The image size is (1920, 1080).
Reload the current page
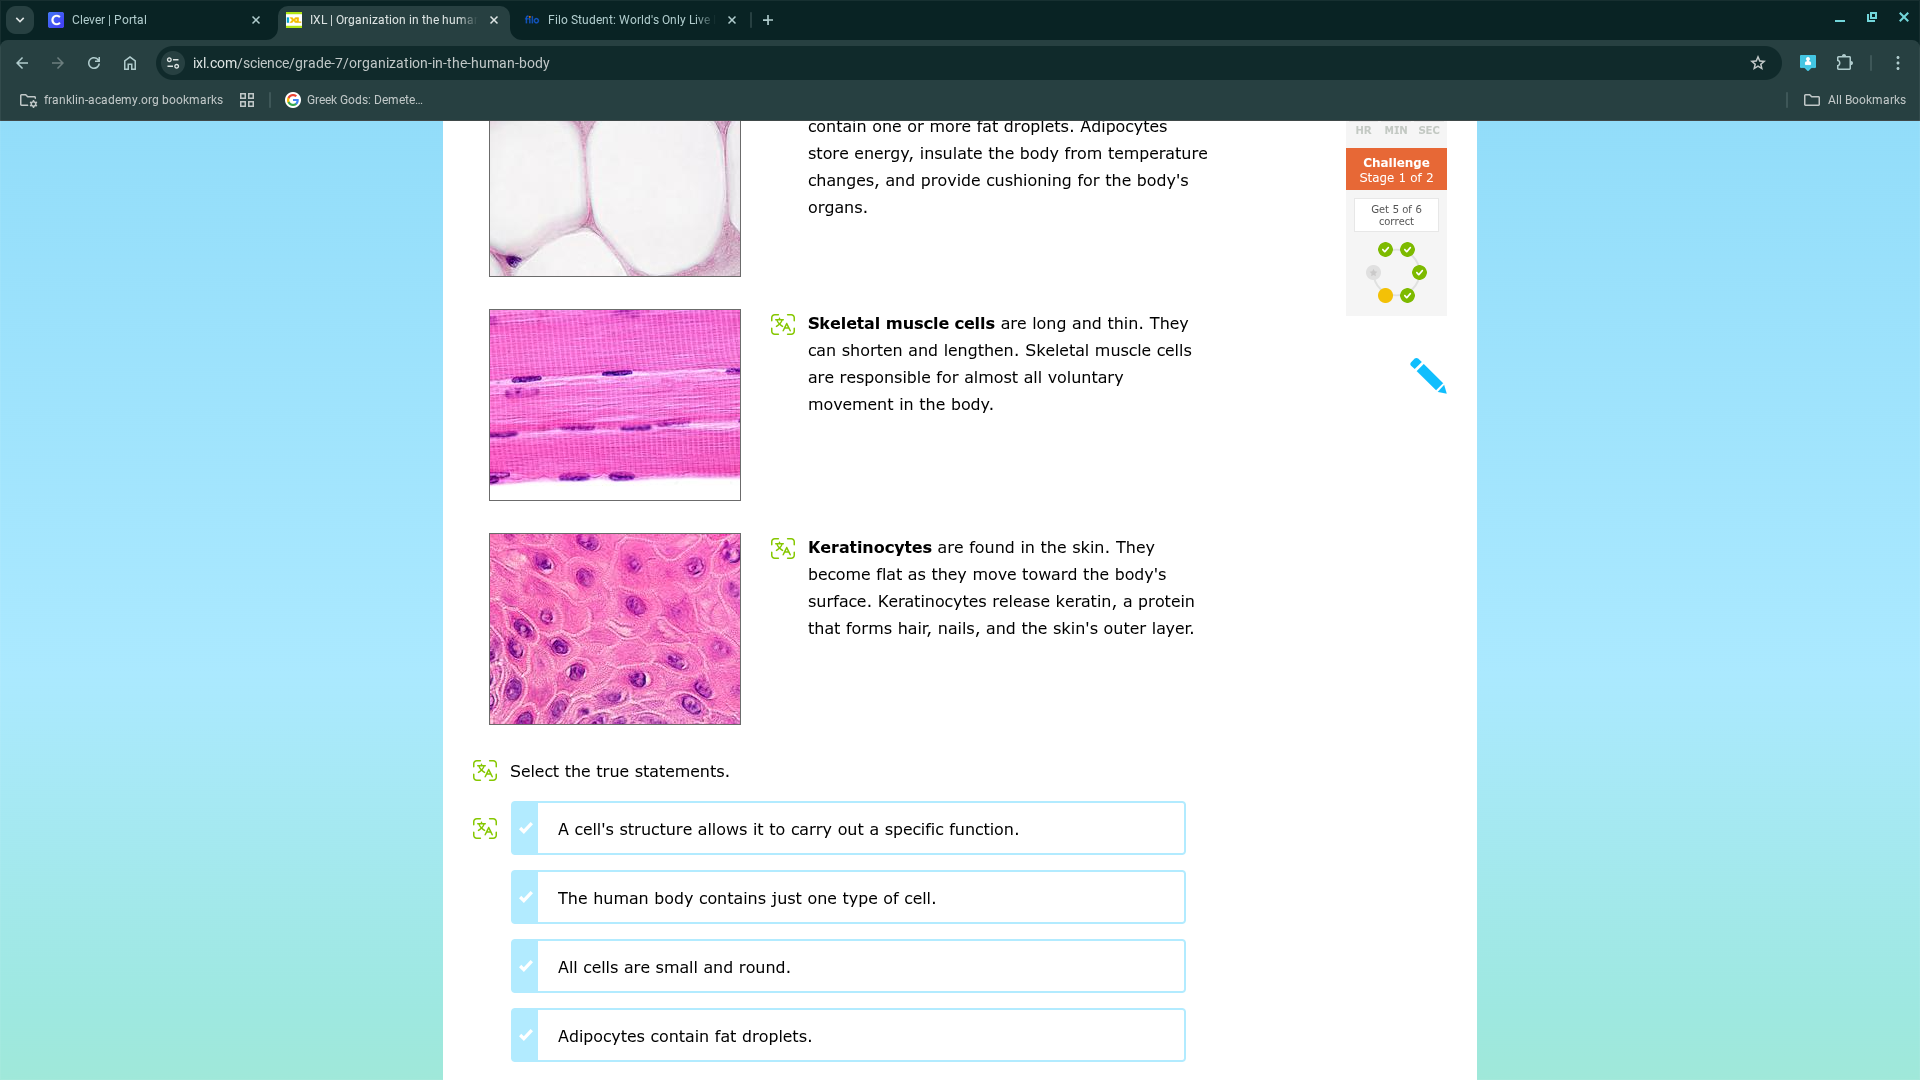(94, 62)
